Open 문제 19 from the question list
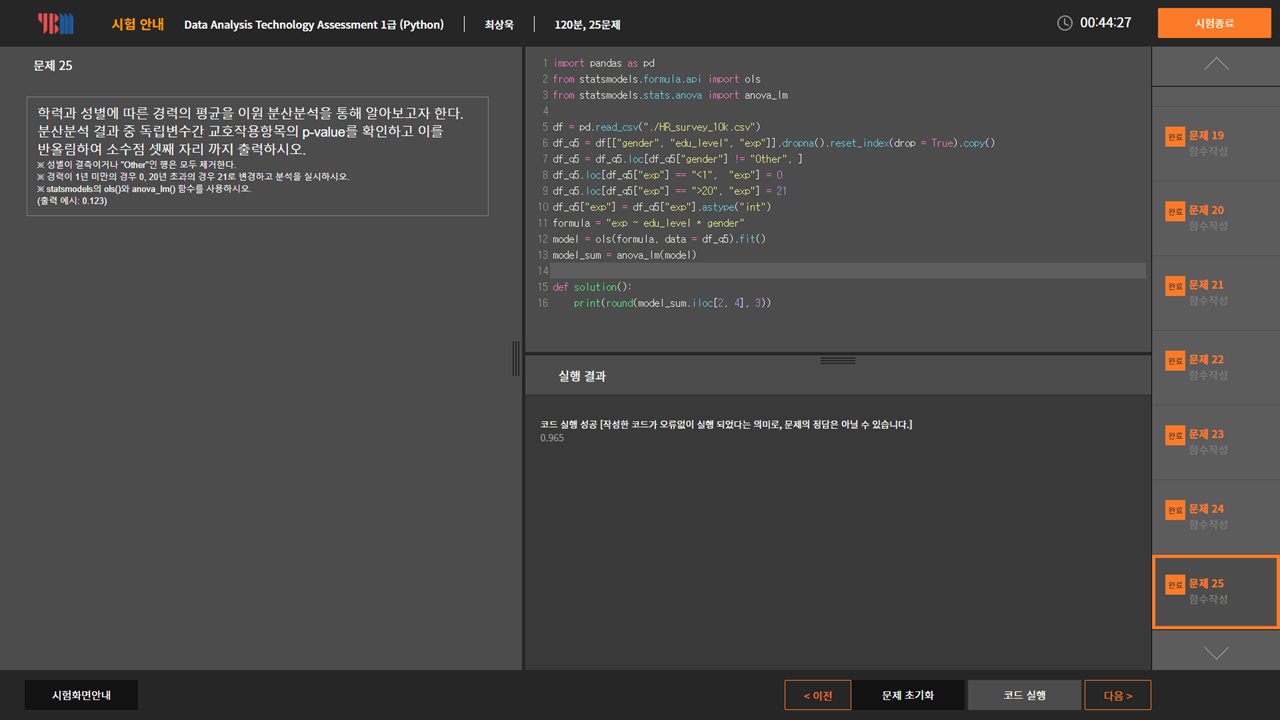The height and width of the screenshot is (720, 1280). (x=1216, y=144)
